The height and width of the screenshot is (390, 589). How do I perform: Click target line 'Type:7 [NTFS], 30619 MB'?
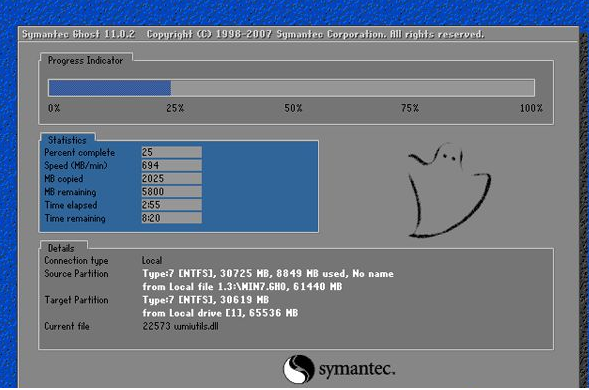tap(205, 300)
